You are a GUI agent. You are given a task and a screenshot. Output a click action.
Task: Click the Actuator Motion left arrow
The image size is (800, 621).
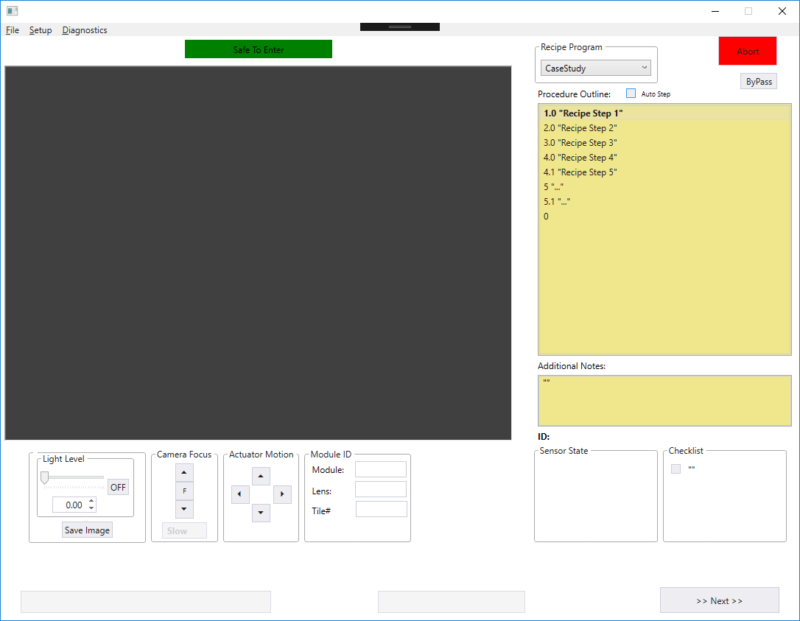tap(239, 493)
